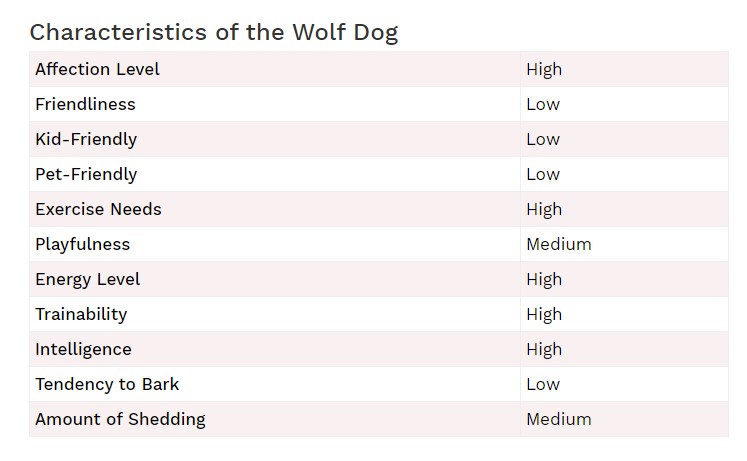This screenshot has width=747, height=461.
Task: Select the Friendliness row label
Action: click(x=85, y=104)
